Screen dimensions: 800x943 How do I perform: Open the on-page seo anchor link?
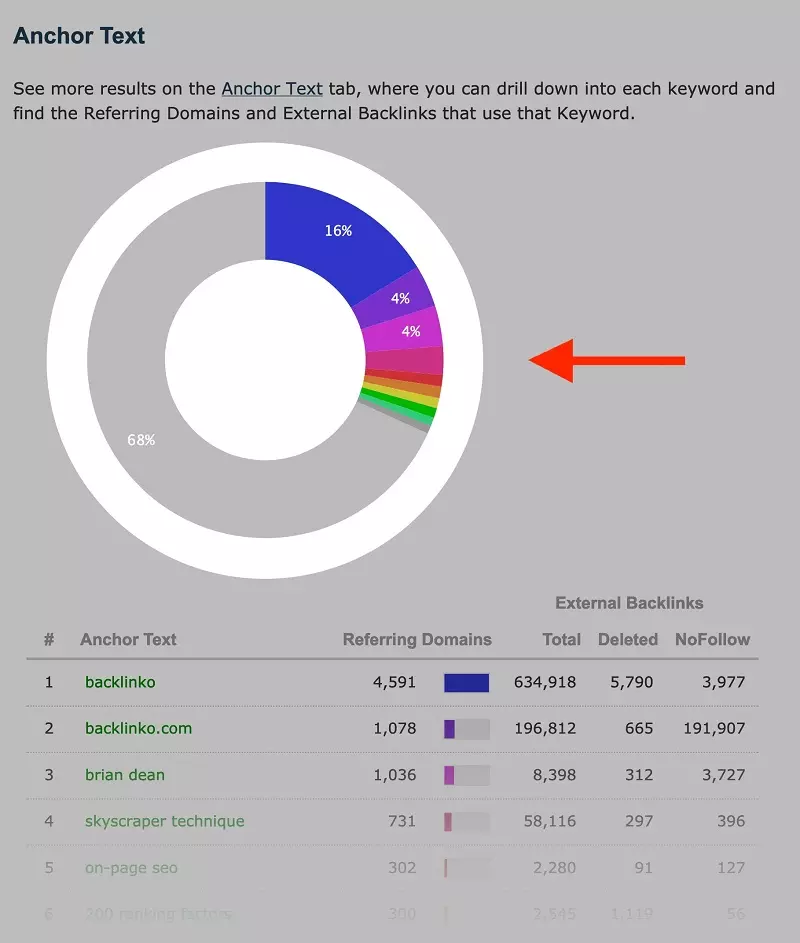(131, 867)
